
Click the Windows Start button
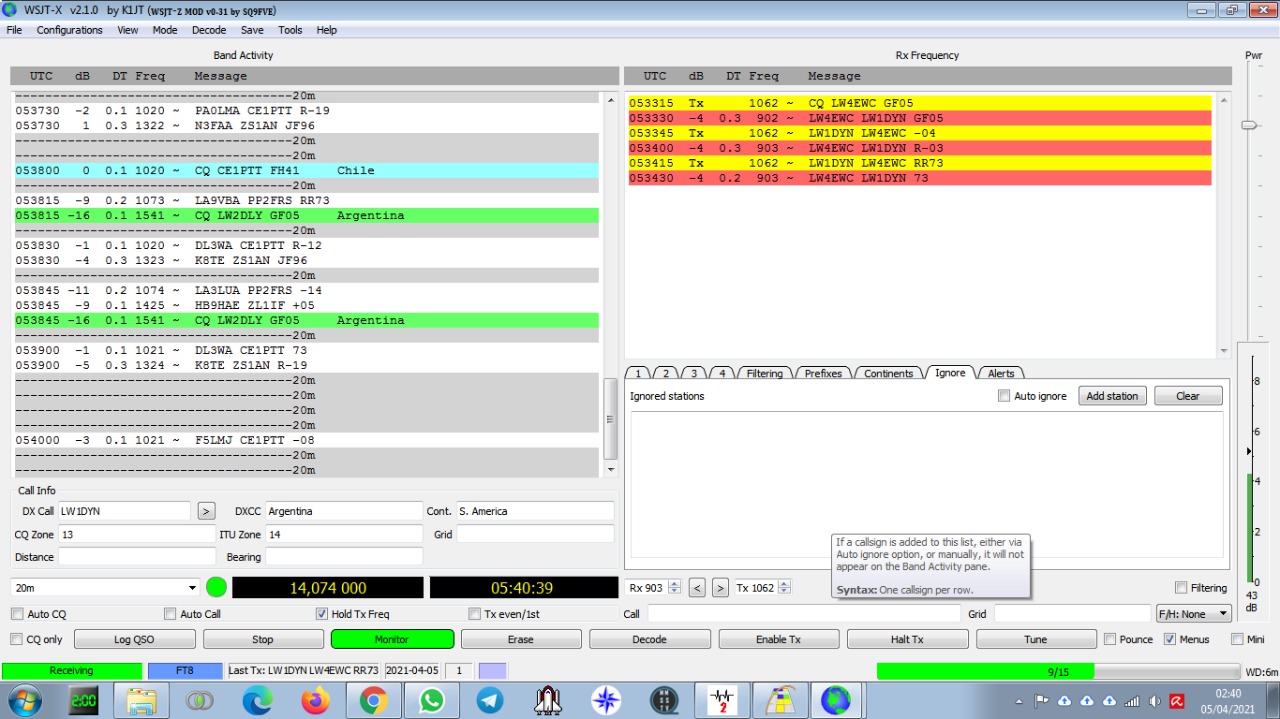(x=25, y=701)
